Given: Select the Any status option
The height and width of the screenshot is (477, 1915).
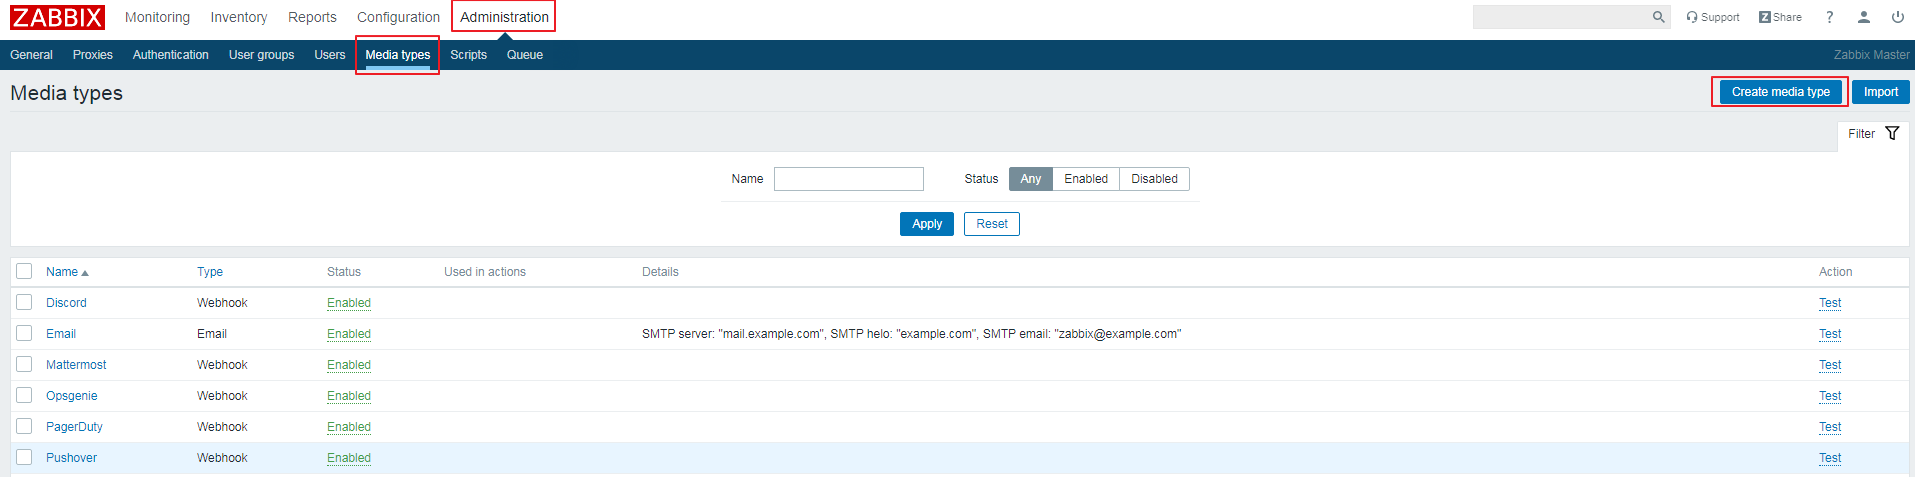Looking at the screenshot, I should tap(1031, 179).
